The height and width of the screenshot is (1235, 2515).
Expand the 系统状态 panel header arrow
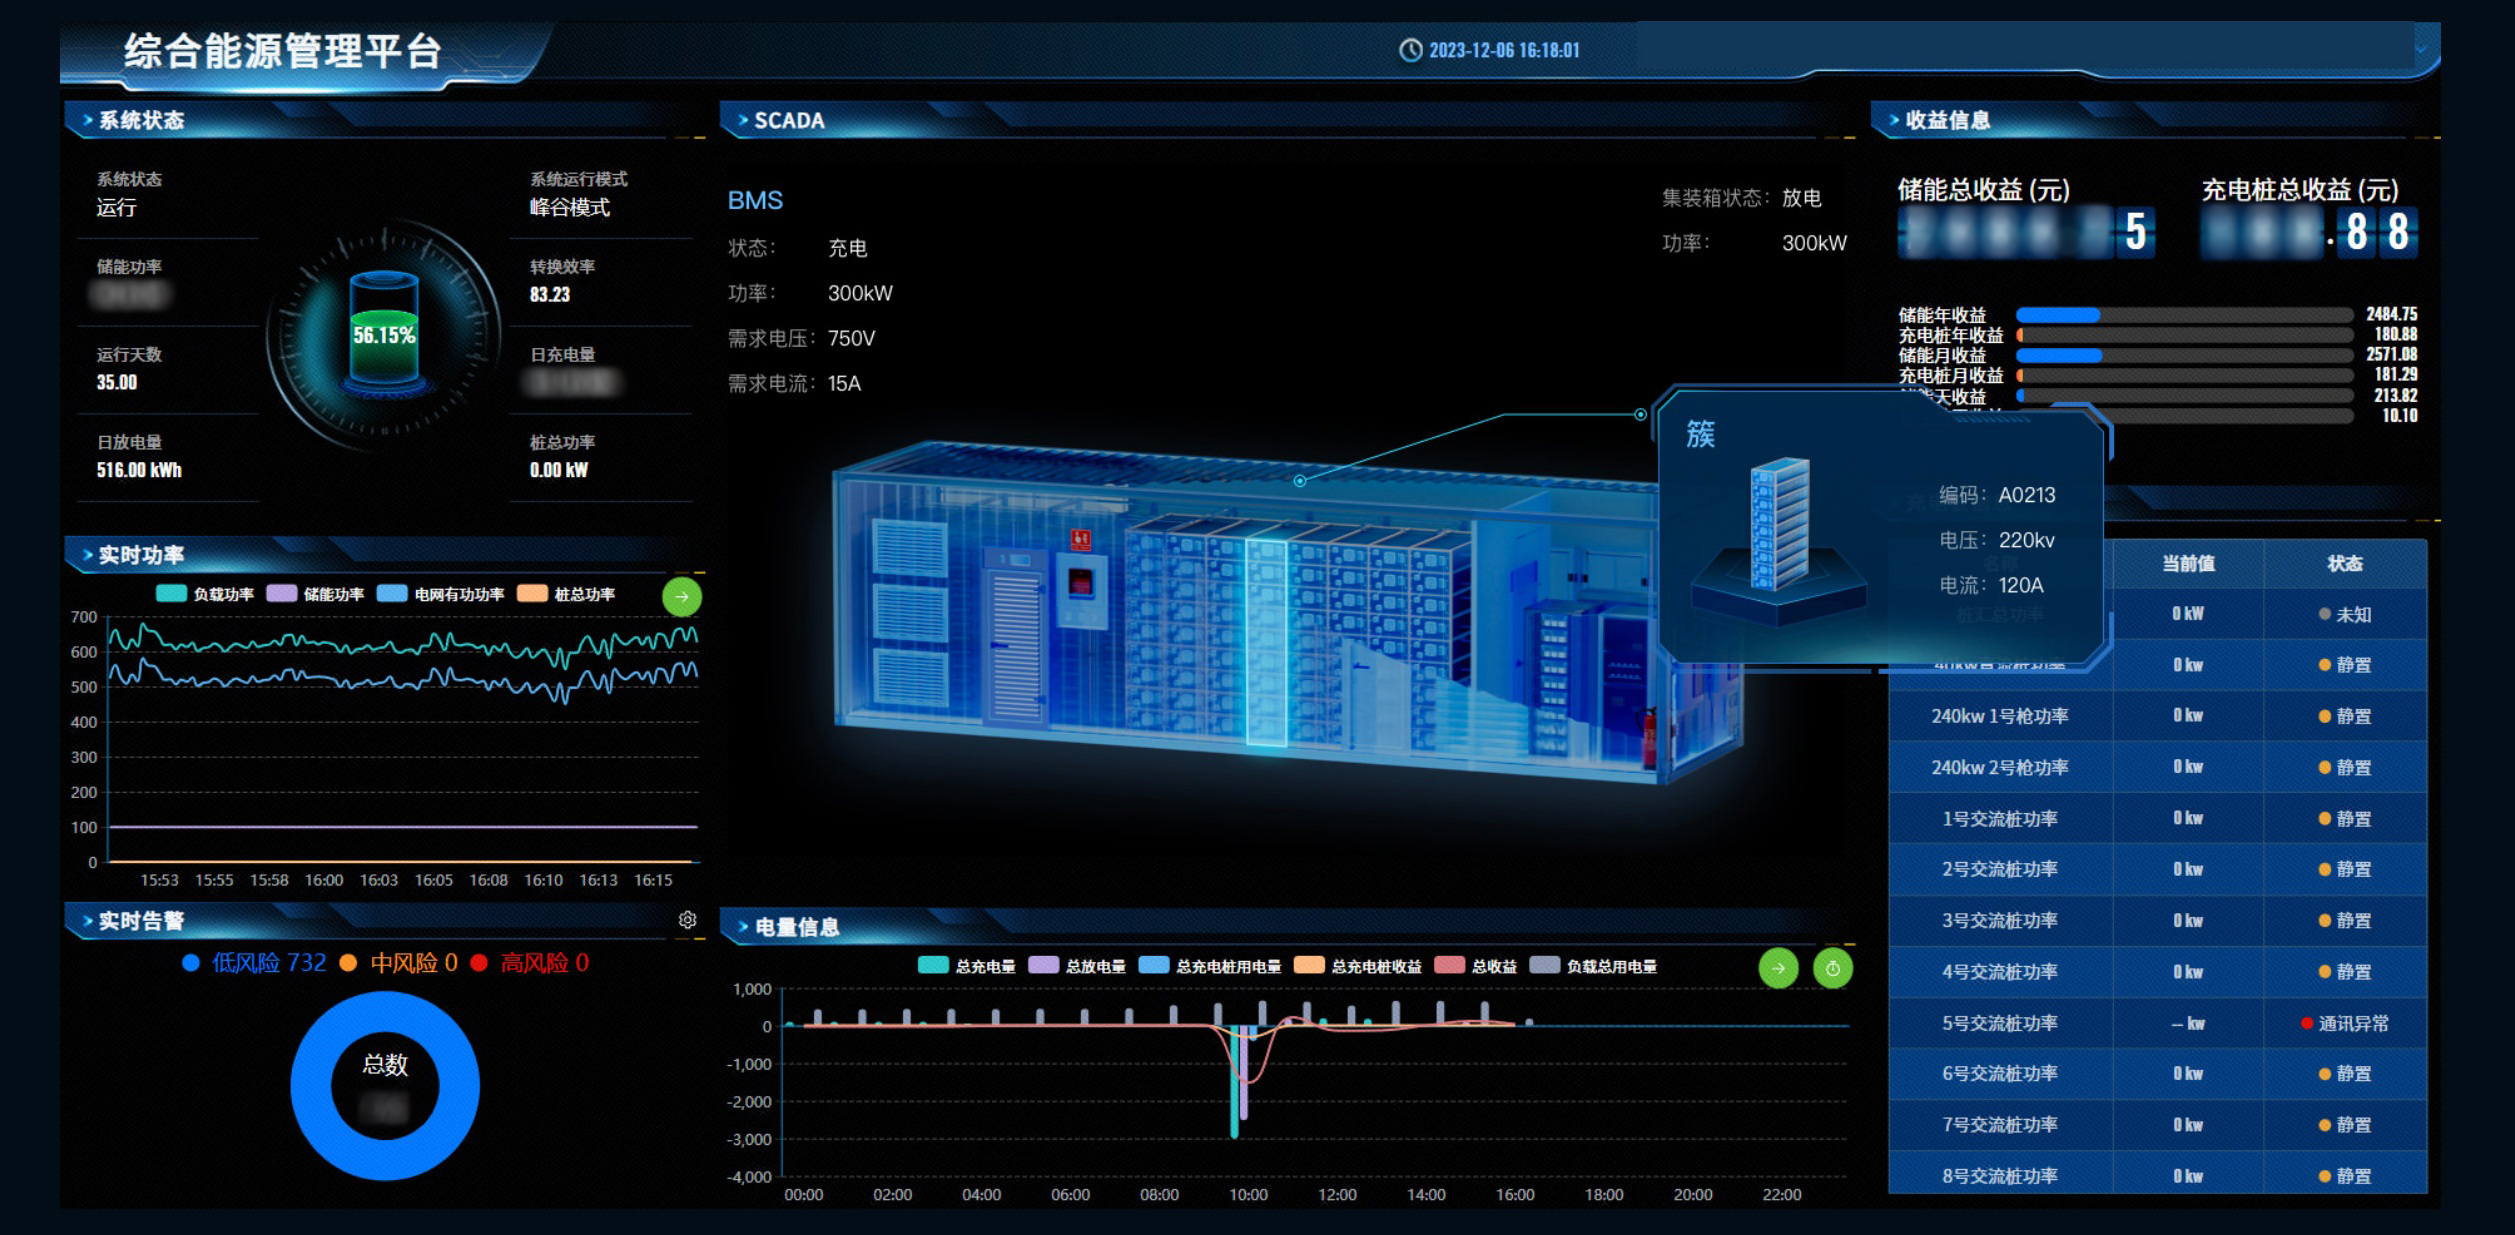(x=88, y=121)
